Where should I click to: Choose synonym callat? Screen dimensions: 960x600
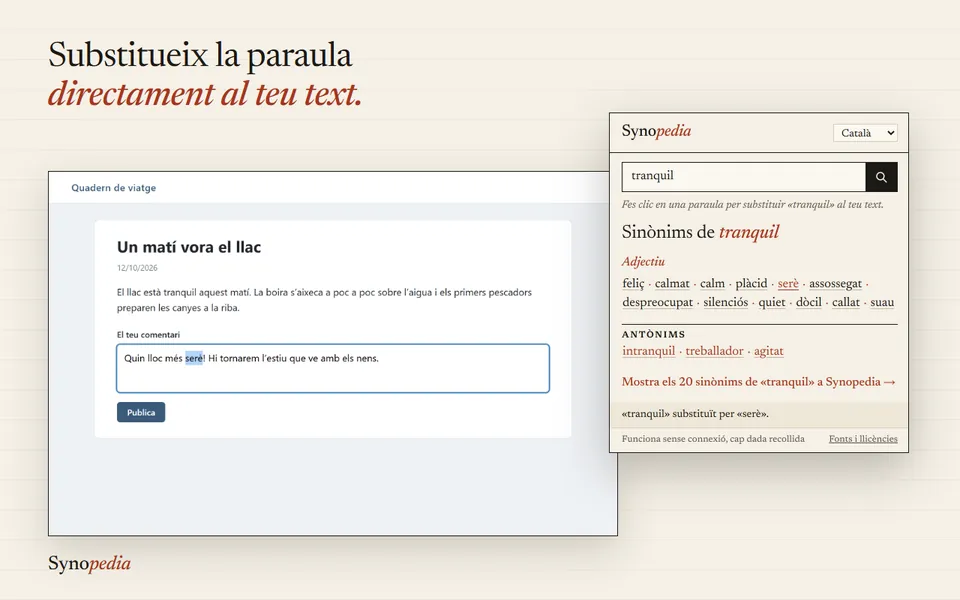(x=846, y=302)
